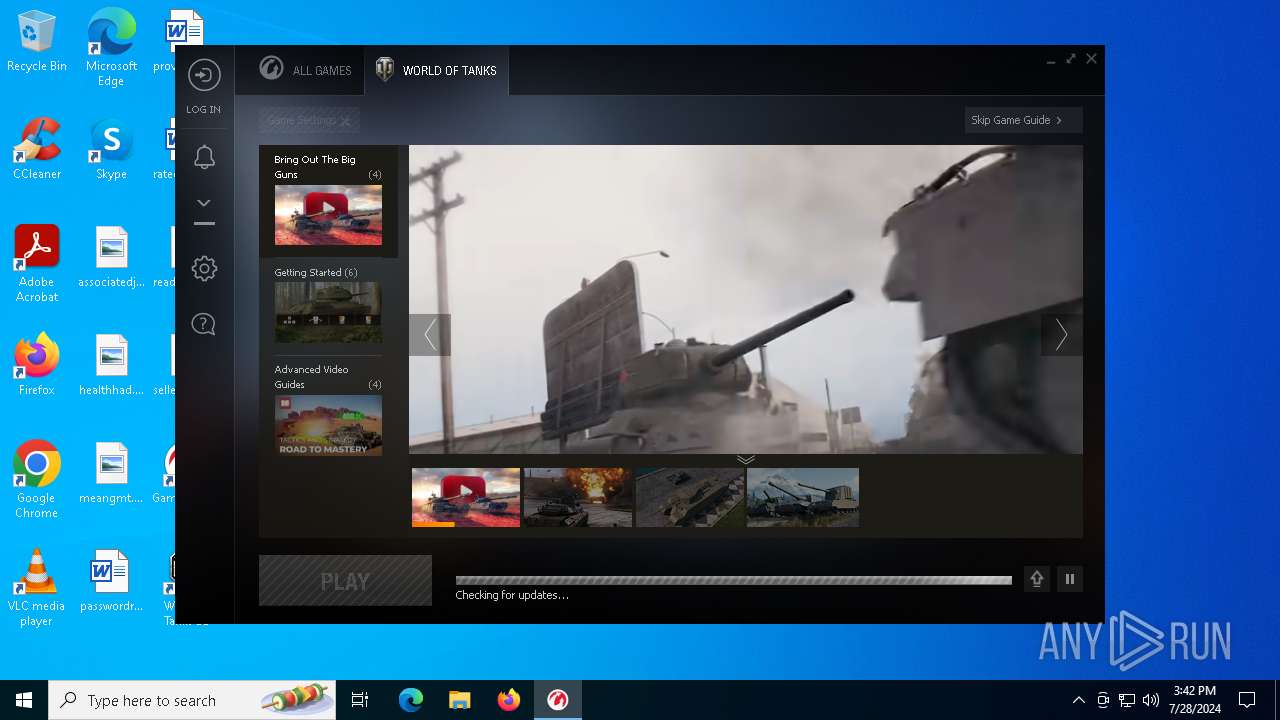The image size is (1280, 720).
Task: Click the PLAY button
Action: point(345,581)
